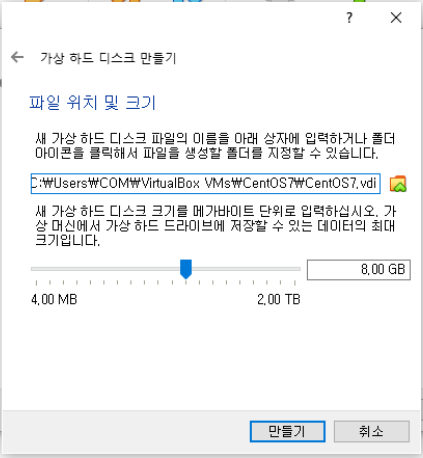Click slider track right of the handle
The width and height of the screenshot is (423, 458).
pyautogui.click(x=246, y=269)
